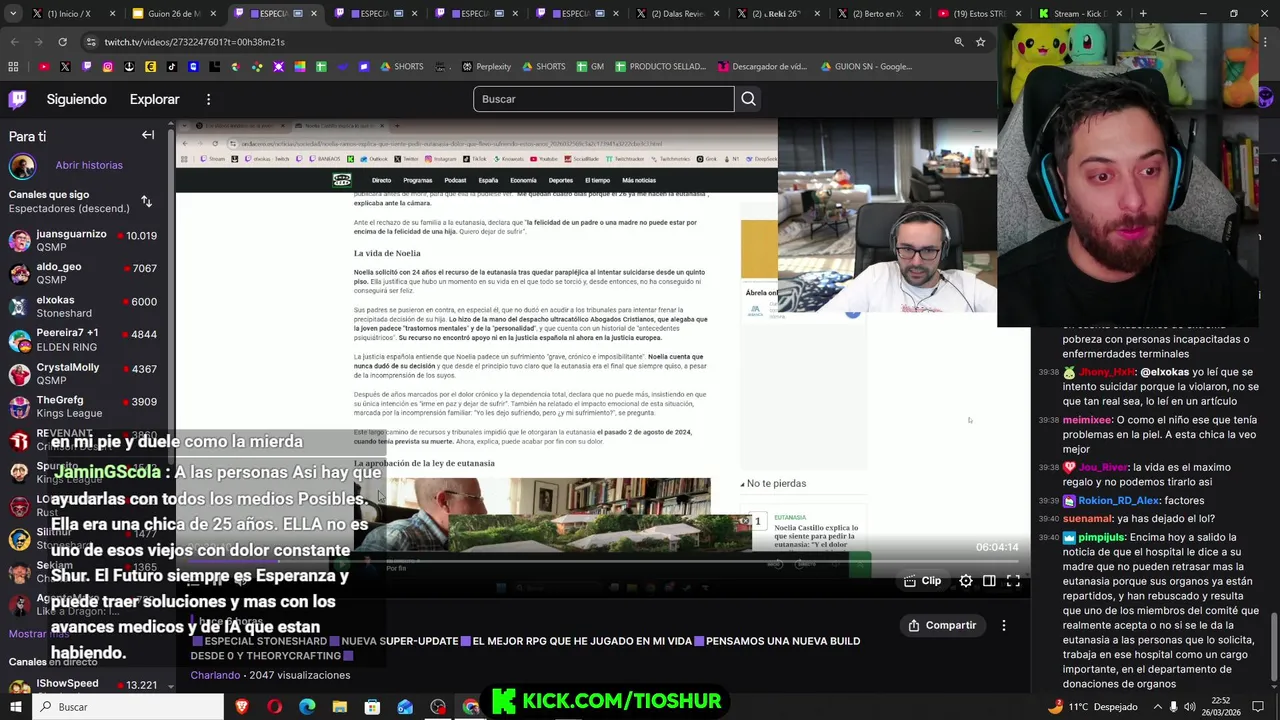Open the Twitch home logo
The width and height of the screenshot is (1280, 720).
coord(18,99)
